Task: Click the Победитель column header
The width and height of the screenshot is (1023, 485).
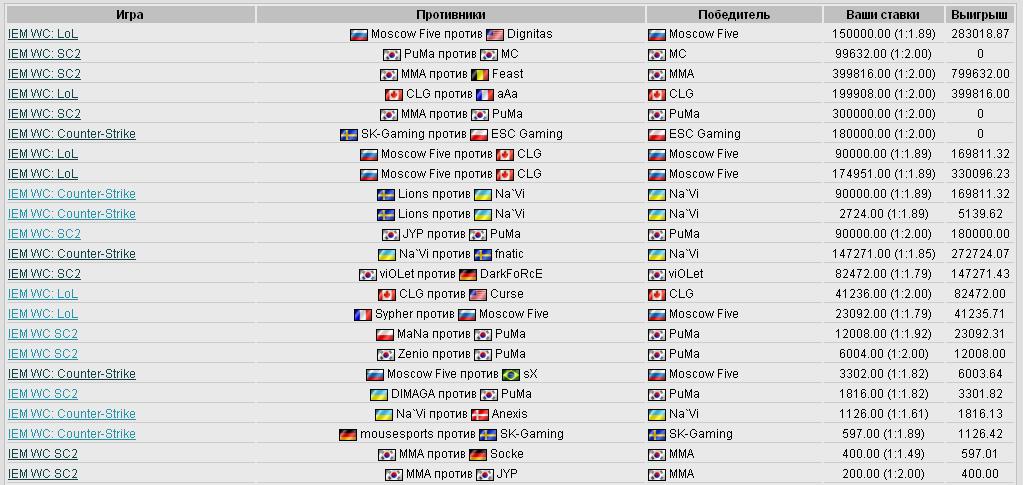Action: 734,14
